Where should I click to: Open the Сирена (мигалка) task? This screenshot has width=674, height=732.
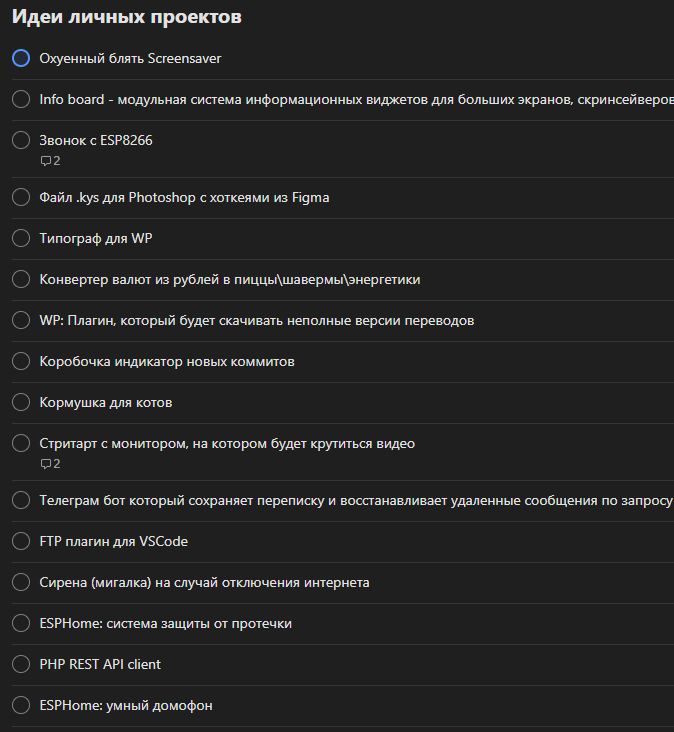(x=204, y=582)
